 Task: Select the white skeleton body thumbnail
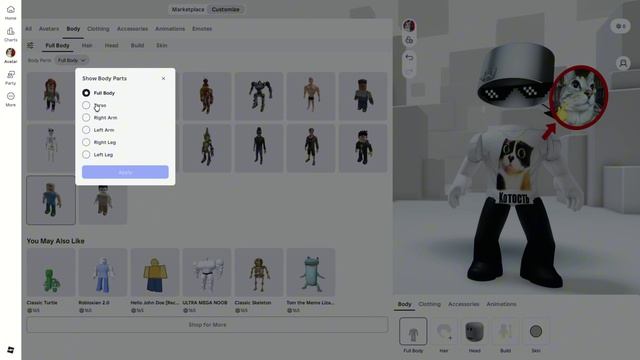(50, 148)
